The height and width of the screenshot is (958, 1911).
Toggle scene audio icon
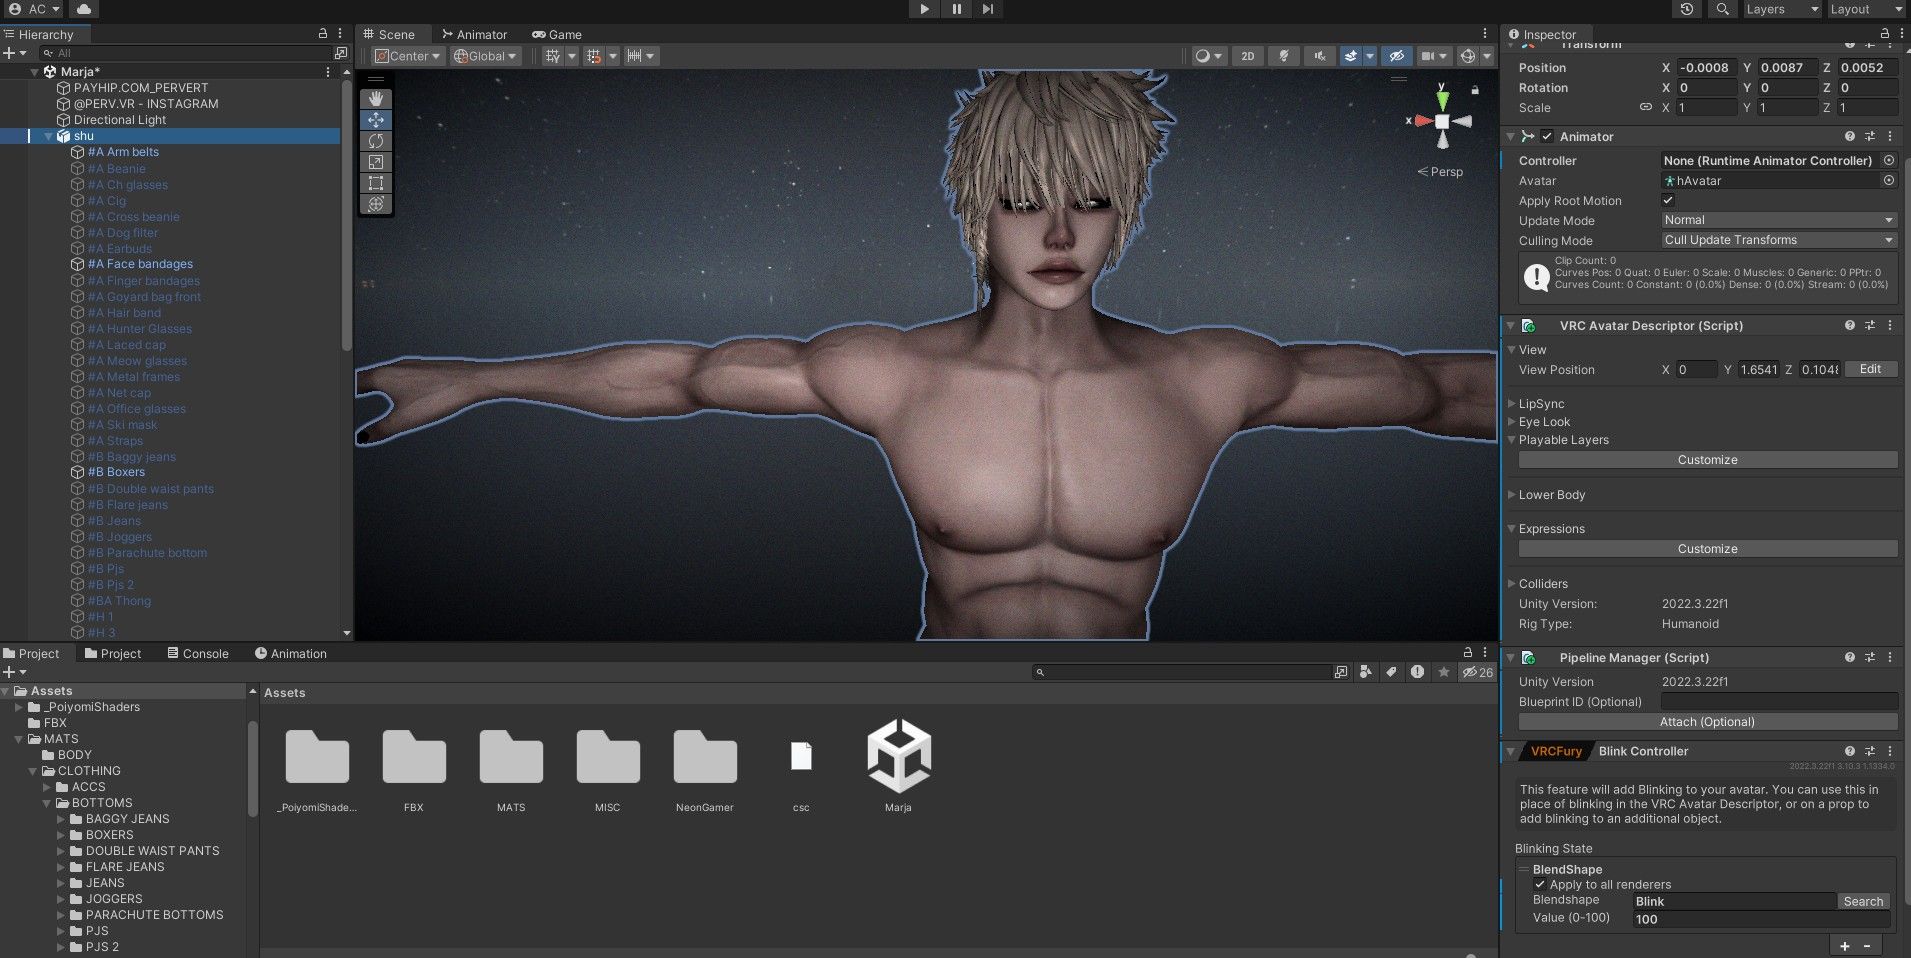(x=1319, y=56)
